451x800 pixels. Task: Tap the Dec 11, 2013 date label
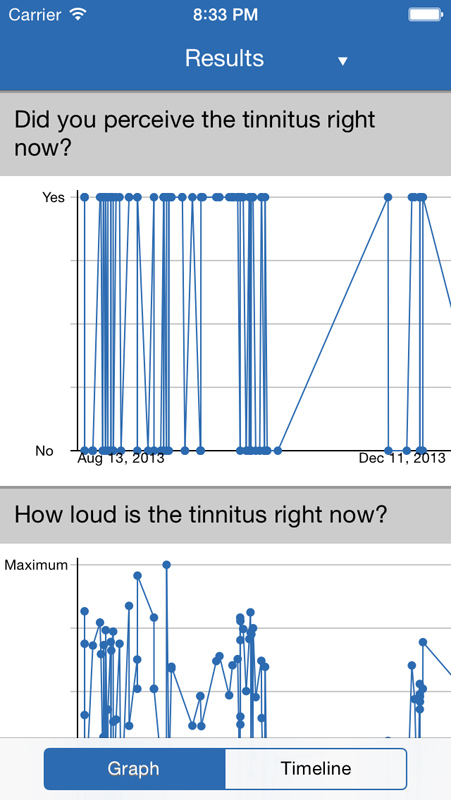point(402,458)
